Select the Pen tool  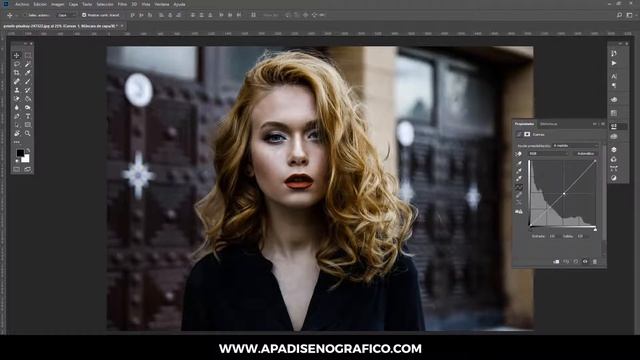(x=17, y=116)
